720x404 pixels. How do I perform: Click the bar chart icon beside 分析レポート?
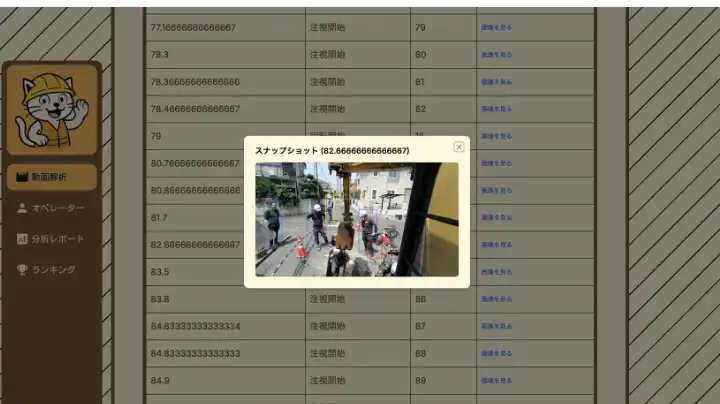[x=22, y=239]
